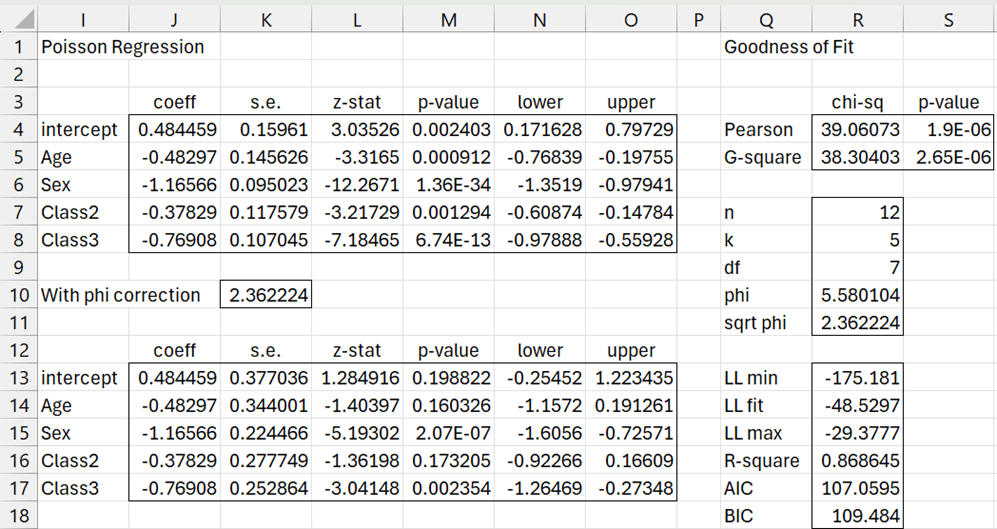997x529 pixels.
Task: Select the phi value 5.580104
Action: coord(858,295)
